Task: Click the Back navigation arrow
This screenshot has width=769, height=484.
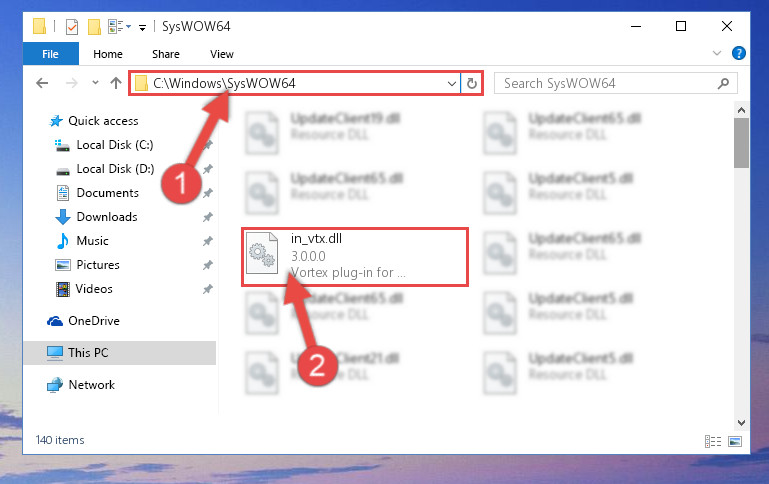Action: tap(42, 83)
